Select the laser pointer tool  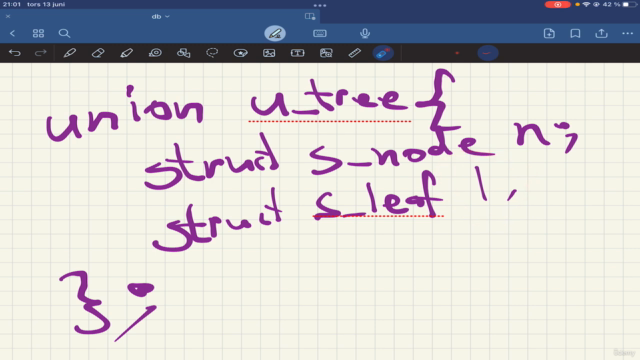pyautogui.click(x=383, y=53)
